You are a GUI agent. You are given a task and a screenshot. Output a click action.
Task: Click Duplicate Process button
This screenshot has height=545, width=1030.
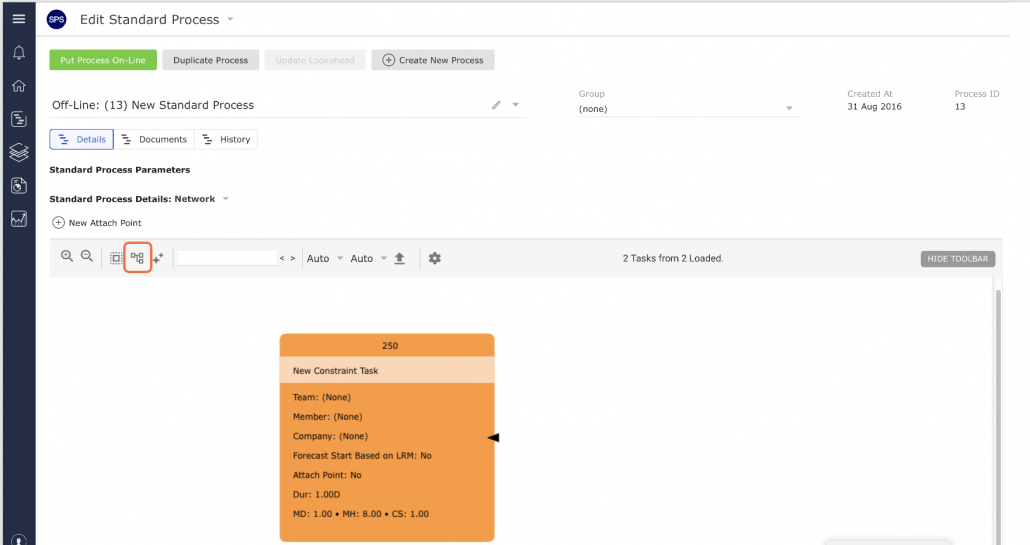211,60
